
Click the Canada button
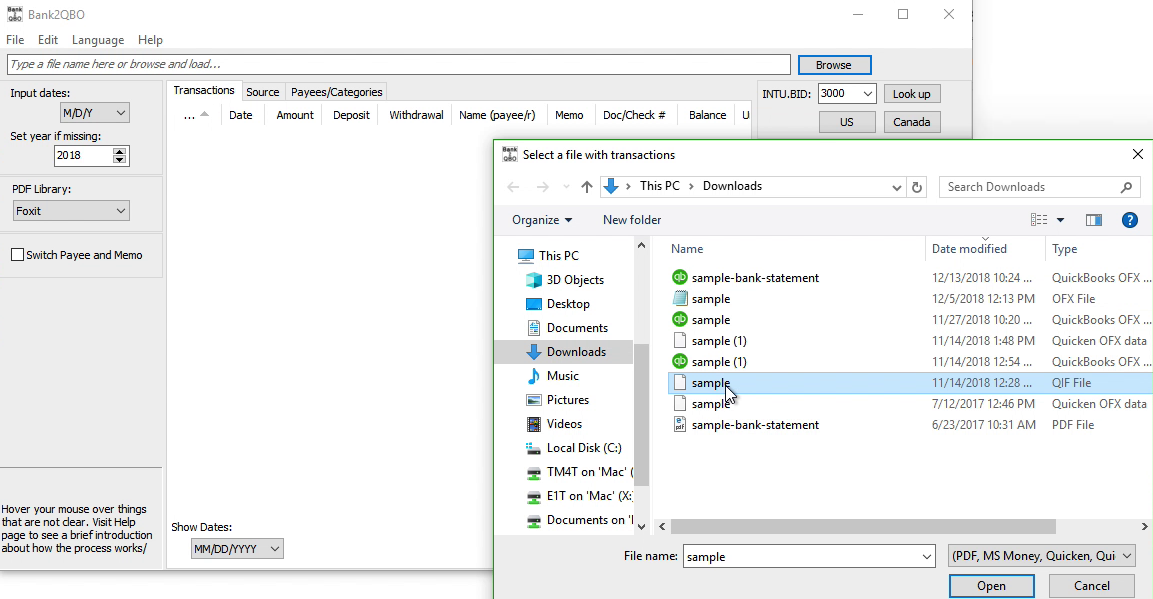pos(912,122)
